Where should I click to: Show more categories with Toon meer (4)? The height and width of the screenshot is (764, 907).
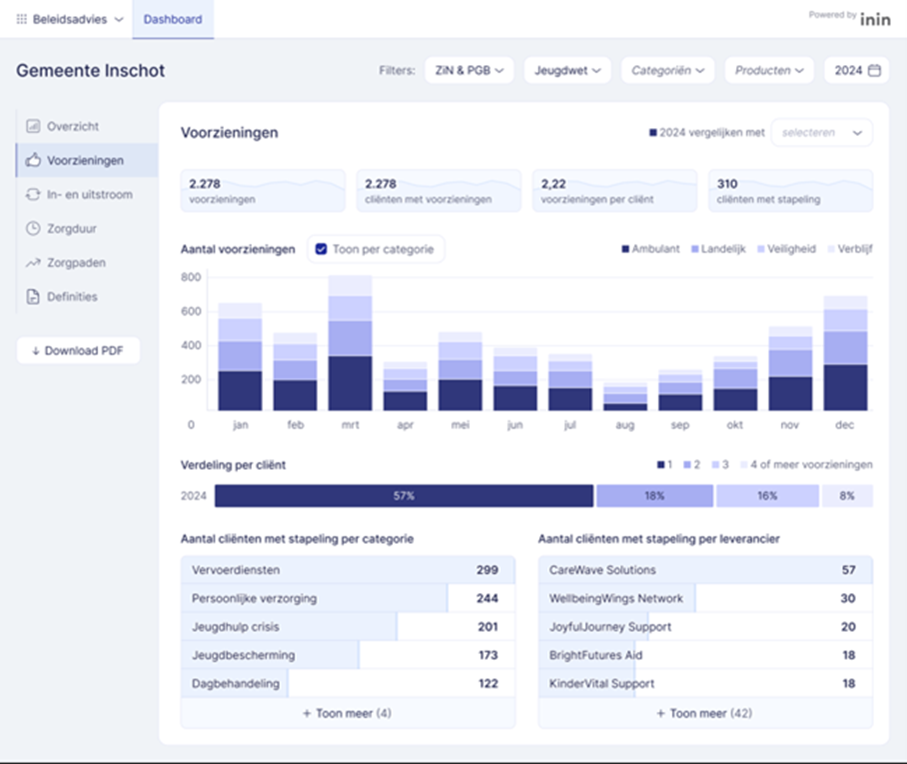347,713
